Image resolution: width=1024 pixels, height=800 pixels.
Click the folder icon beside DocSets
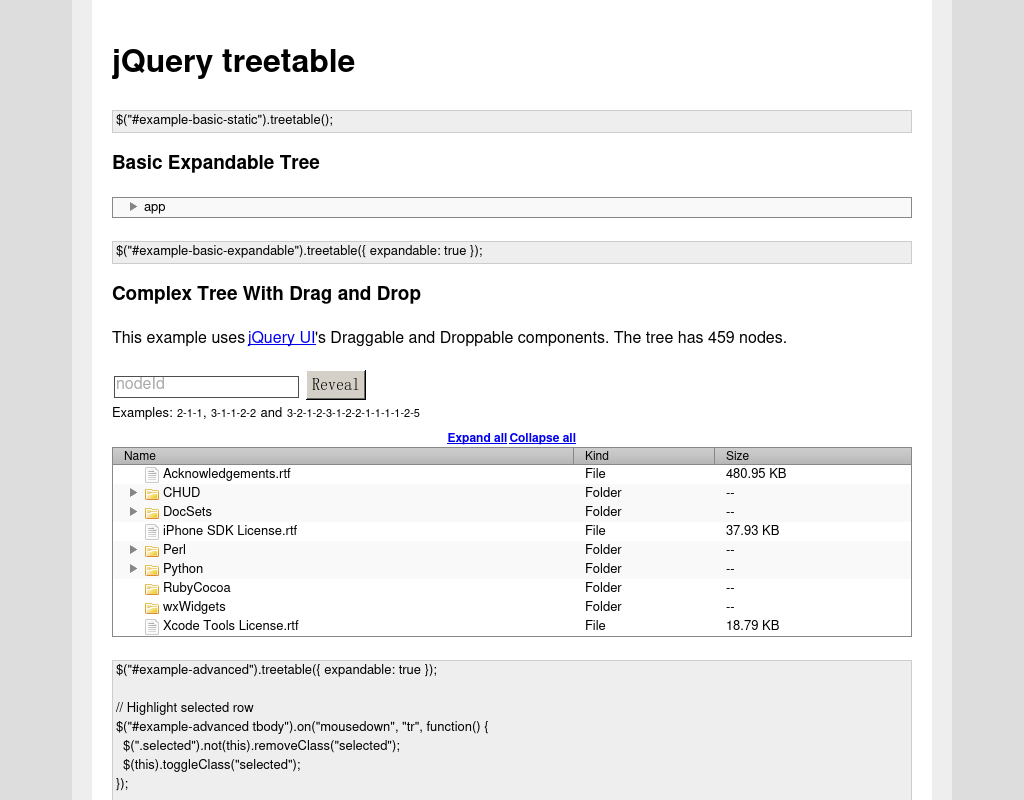click(x=151, y=511)
